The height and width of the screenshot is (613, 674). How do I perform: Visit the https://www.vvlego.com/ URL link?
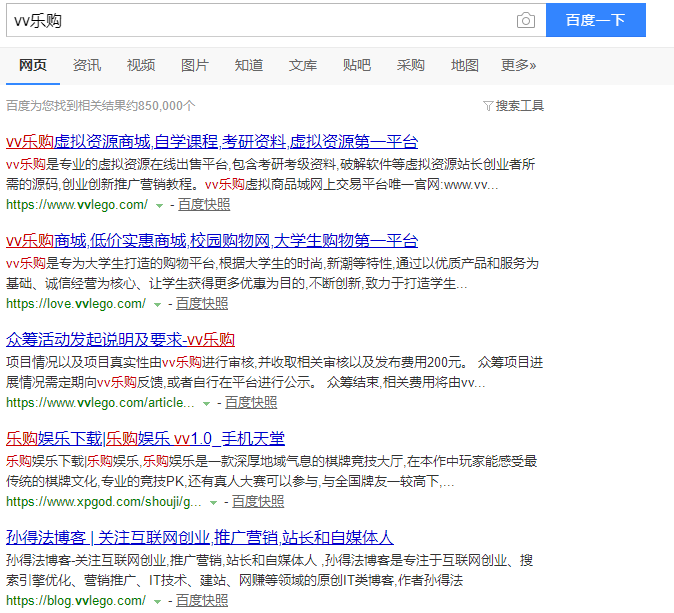pos(77,205)
